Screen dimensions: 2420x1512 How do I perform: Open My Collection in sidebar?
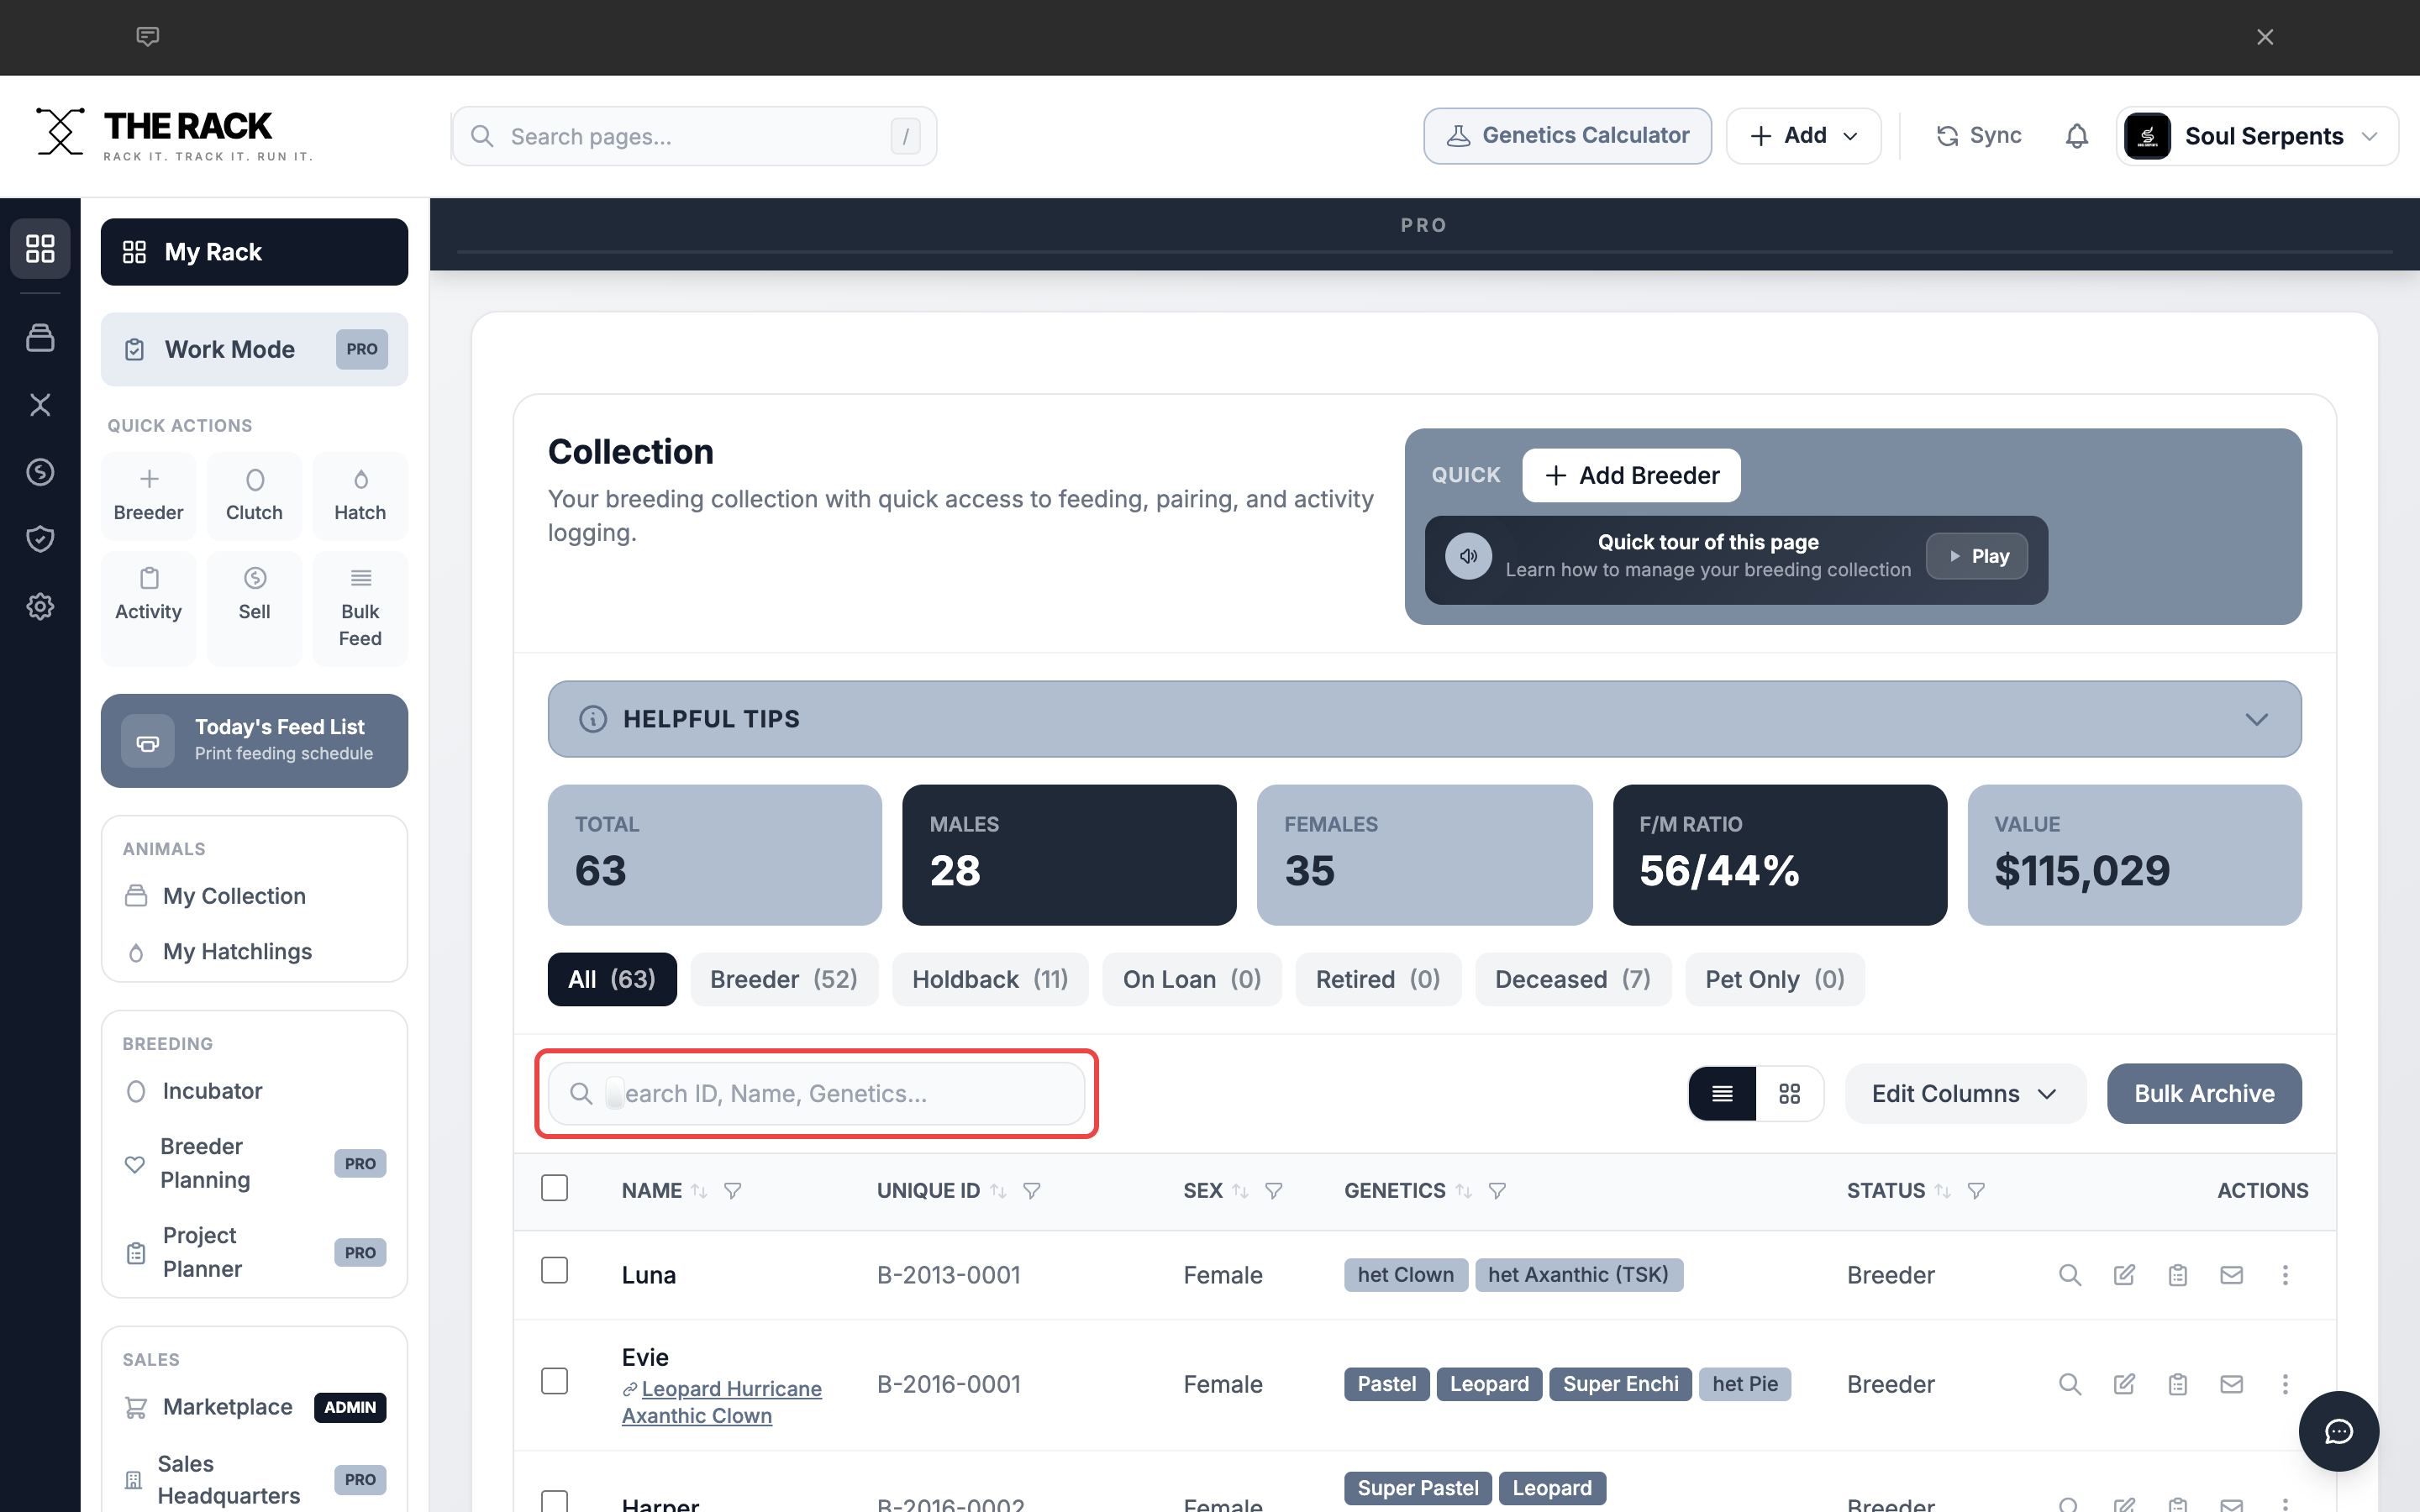click(254, 896)
